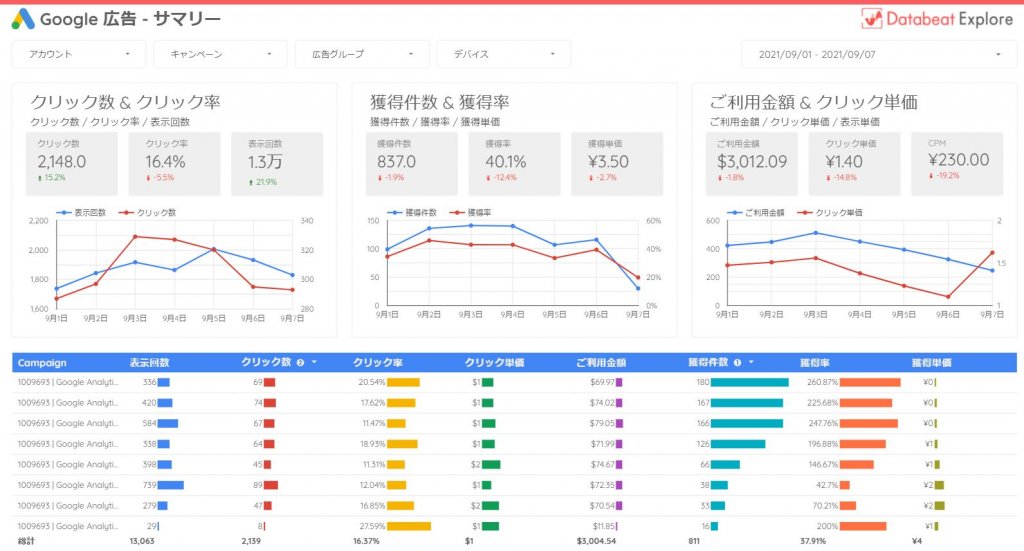Click the teal bar next to 180 獲得件数
1024x551 pixels.
click(750, 382)
